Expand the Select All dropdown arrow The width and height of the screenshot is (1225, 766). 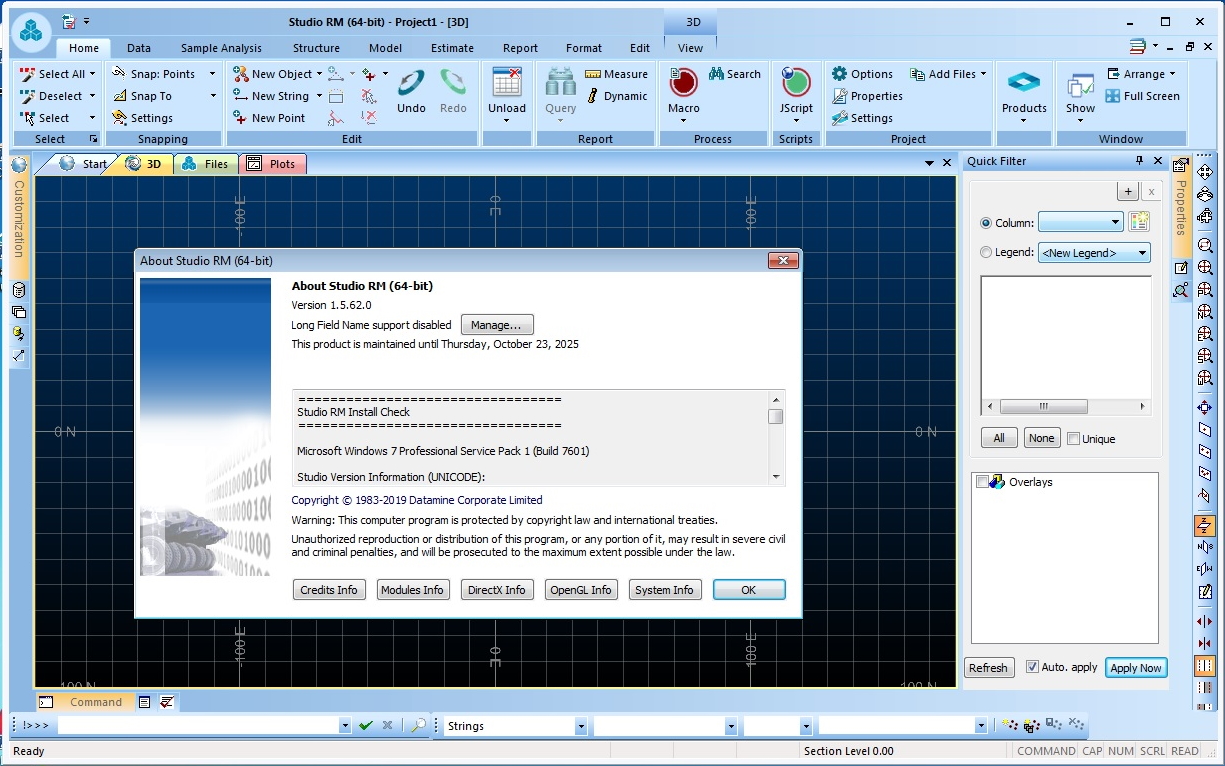pyautogui.click(x=93, y=74)
